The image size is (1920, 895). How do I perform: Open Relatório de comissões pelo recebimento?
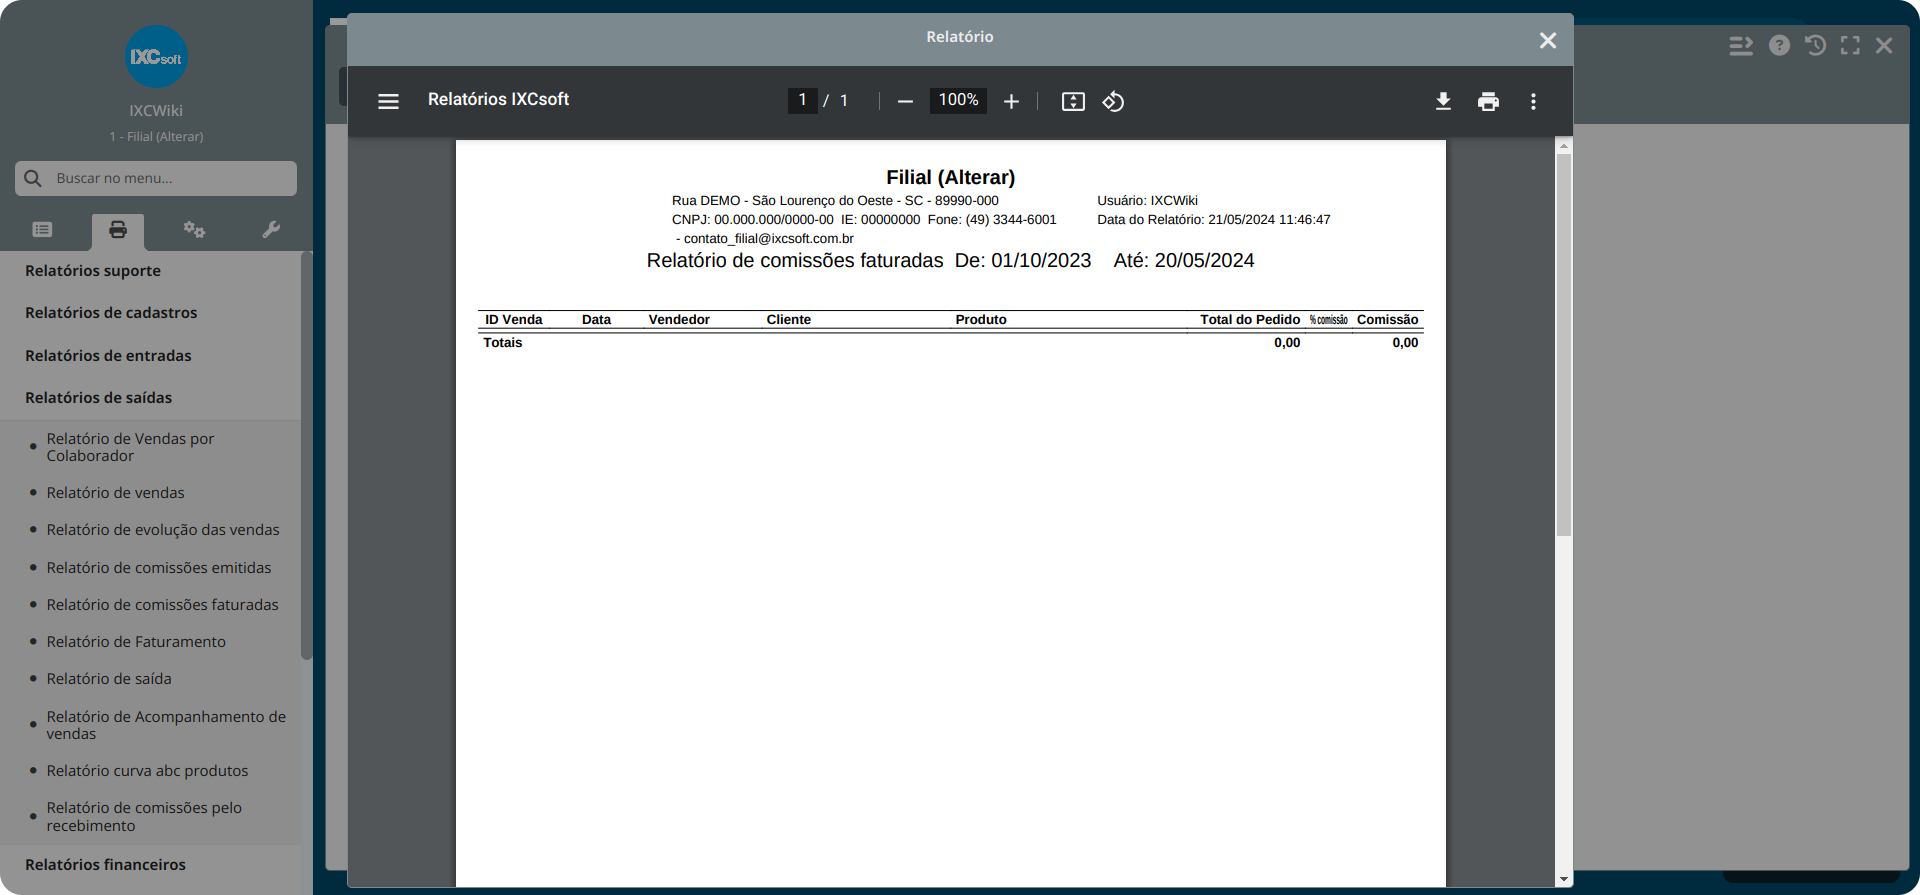[x=144, y=817]
